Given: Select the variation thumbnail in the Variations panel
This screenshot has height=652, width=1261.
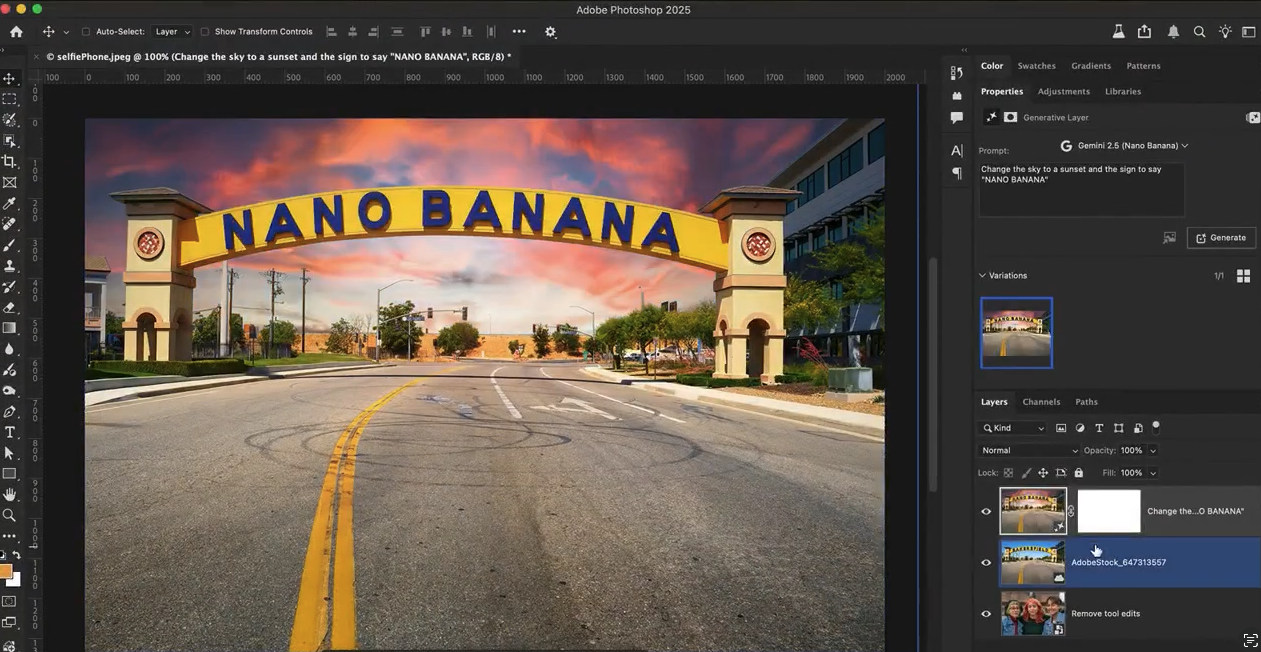Looking at the screenshot, I should pyautogui.click(x=1016, y=333).
